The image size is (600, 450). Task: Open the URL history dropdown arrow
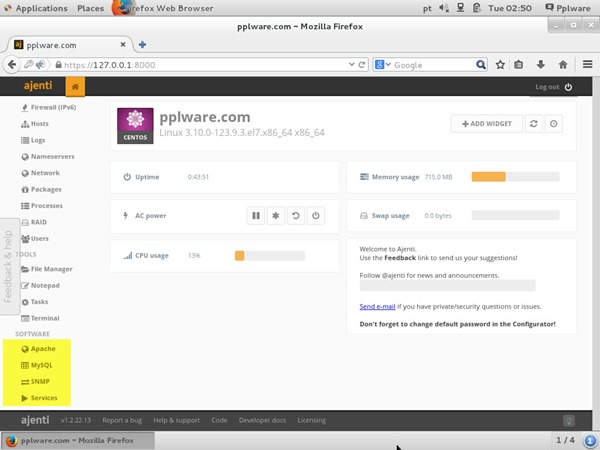click(x=351, y=65)
